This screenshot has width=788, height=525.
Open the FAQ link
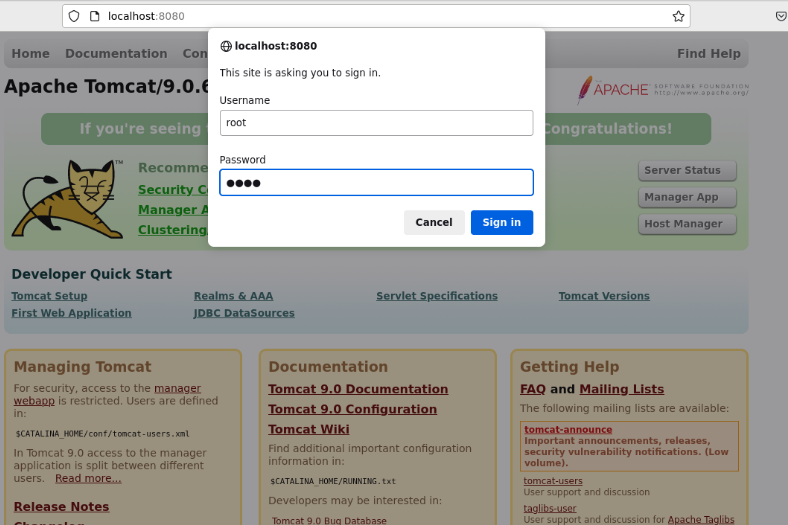point(533,389)
